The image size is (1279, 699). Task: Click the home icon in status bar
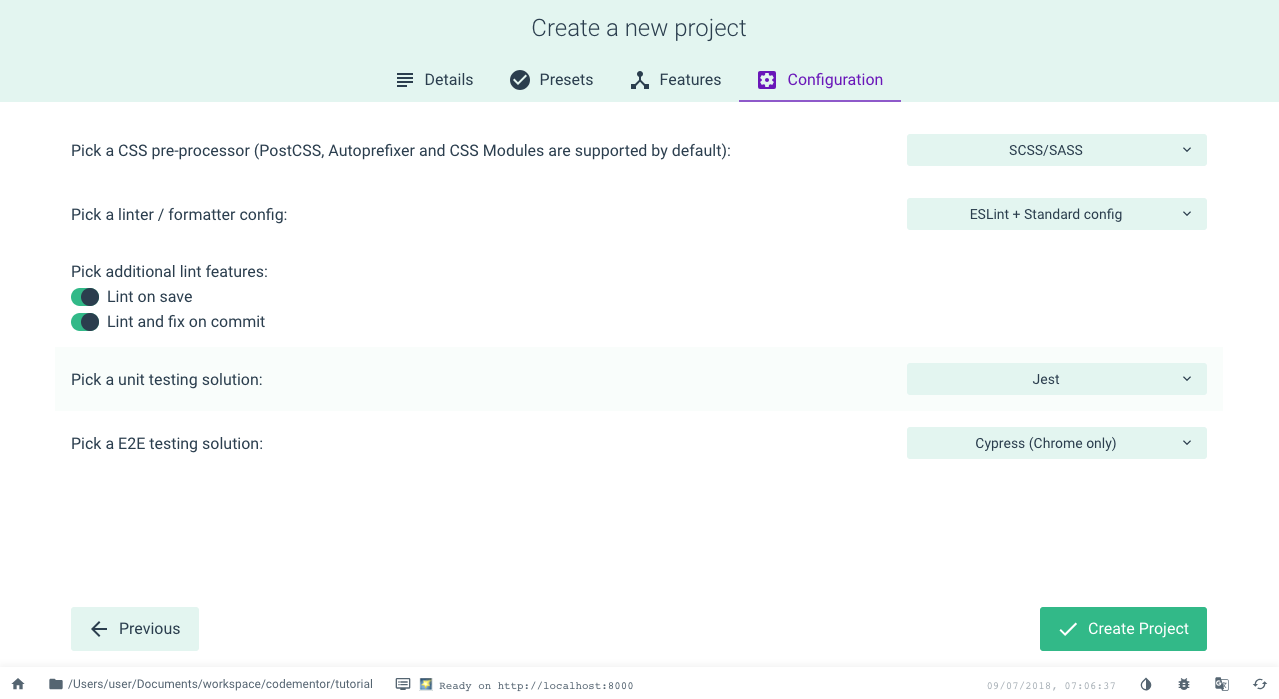point(18,684)
